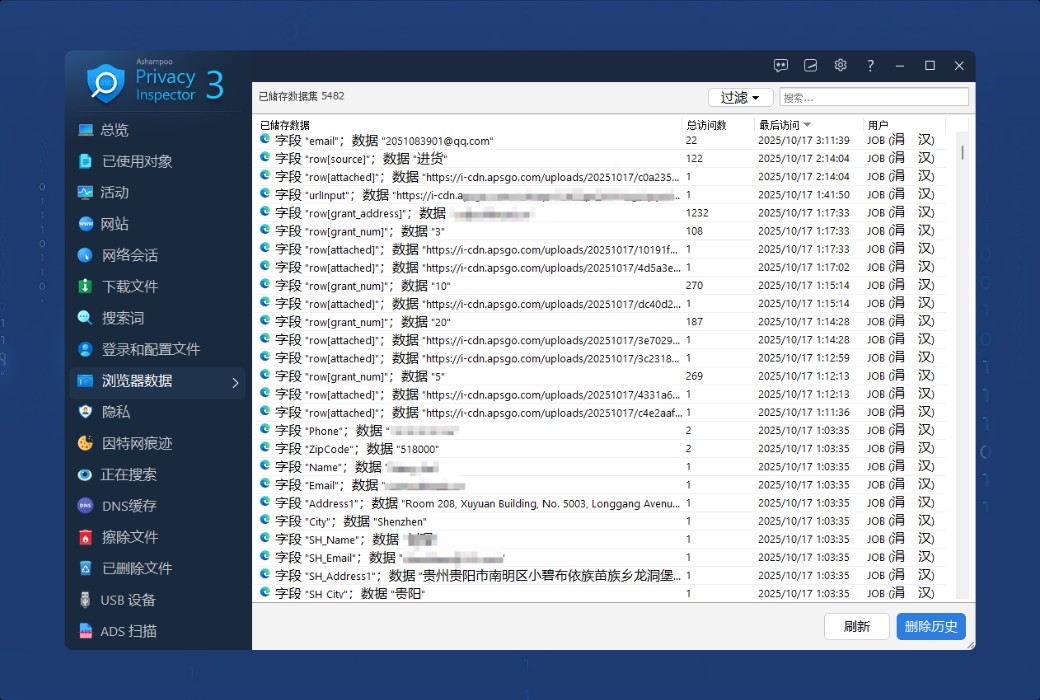The height and width of the screenshot is (700, 1040).
Task: Open the 下载文件 section
Action: [130, 287]
